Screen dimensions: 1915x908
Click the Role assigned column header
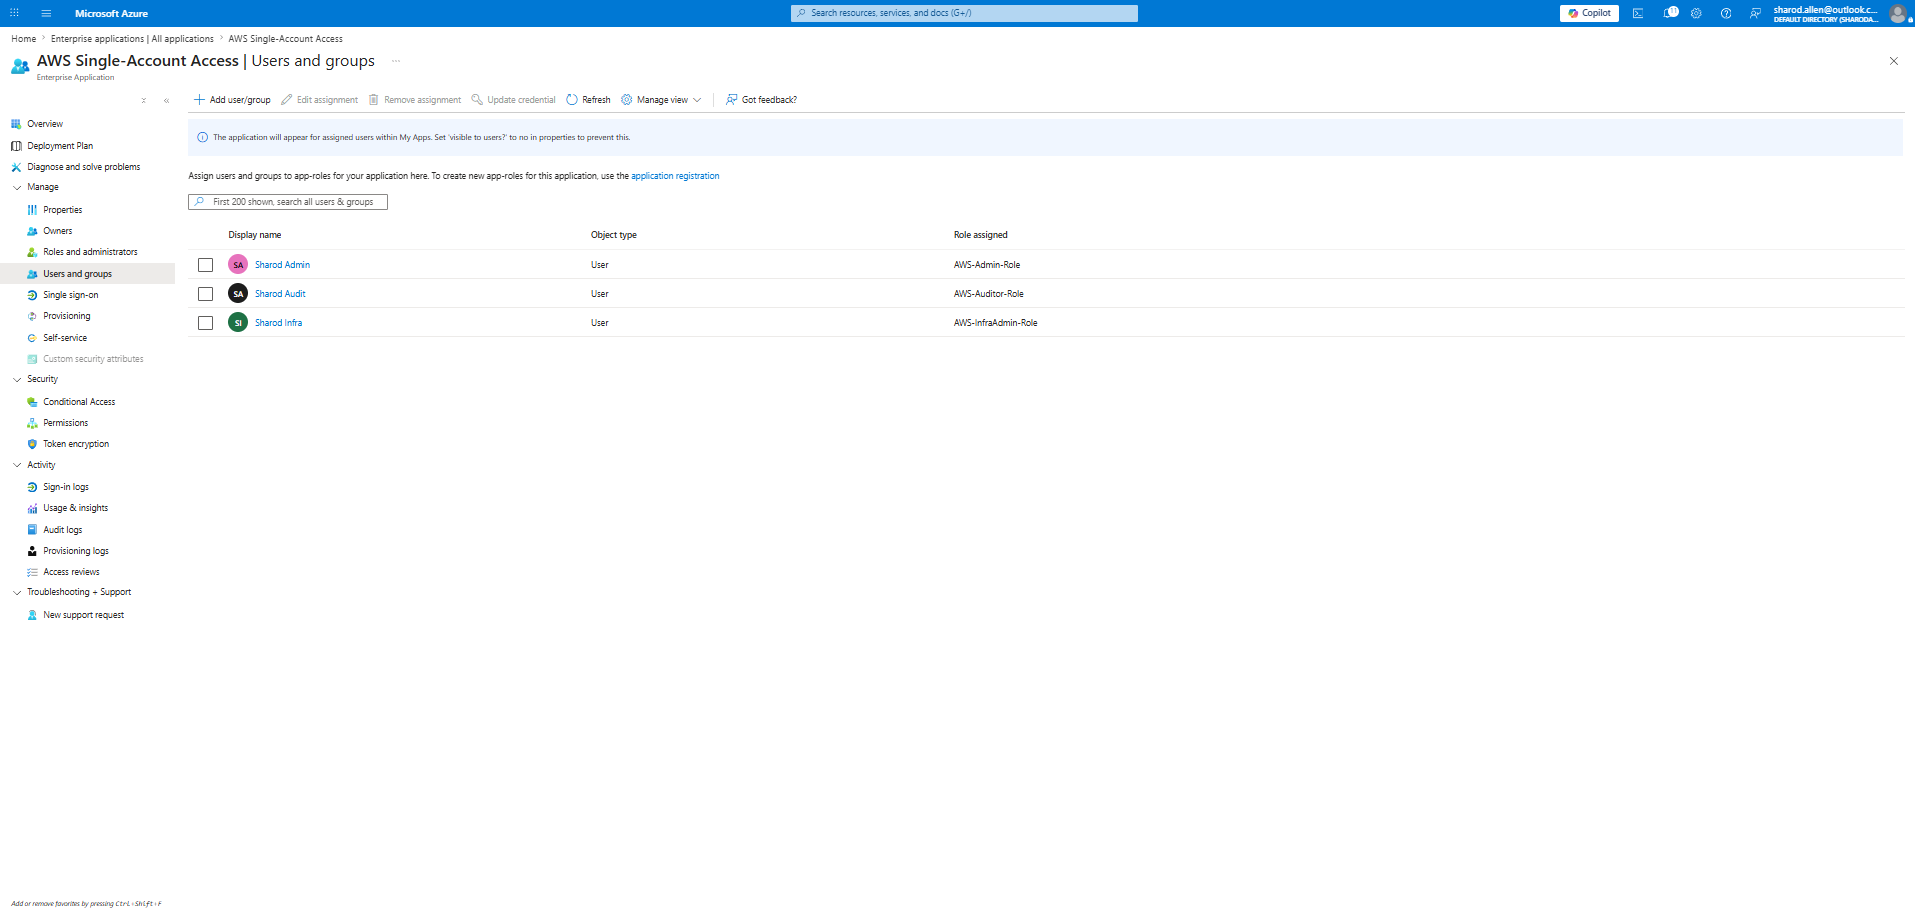point(981,235)
